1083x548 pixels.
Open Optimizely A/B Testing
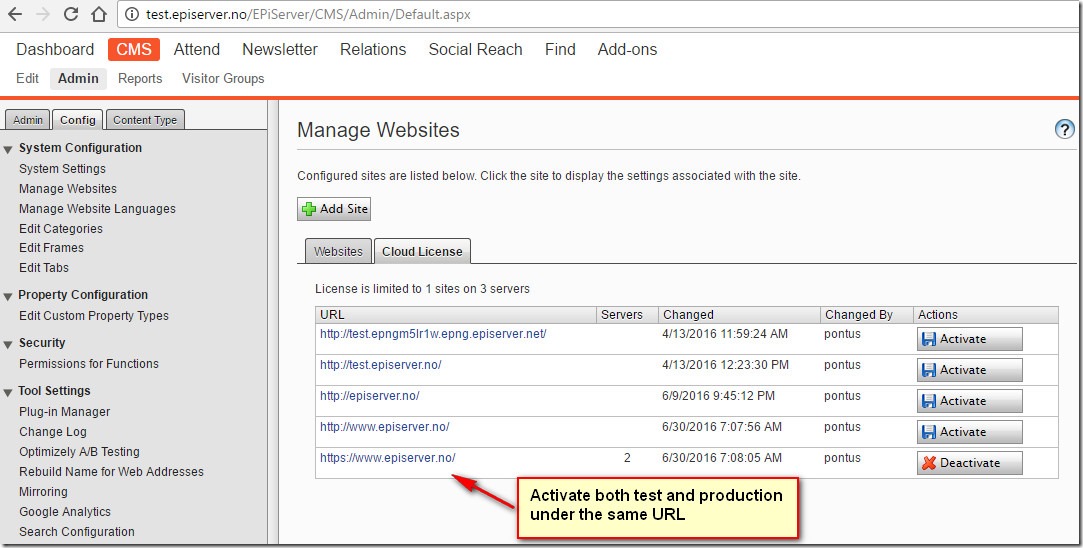[x=79, y=452]
